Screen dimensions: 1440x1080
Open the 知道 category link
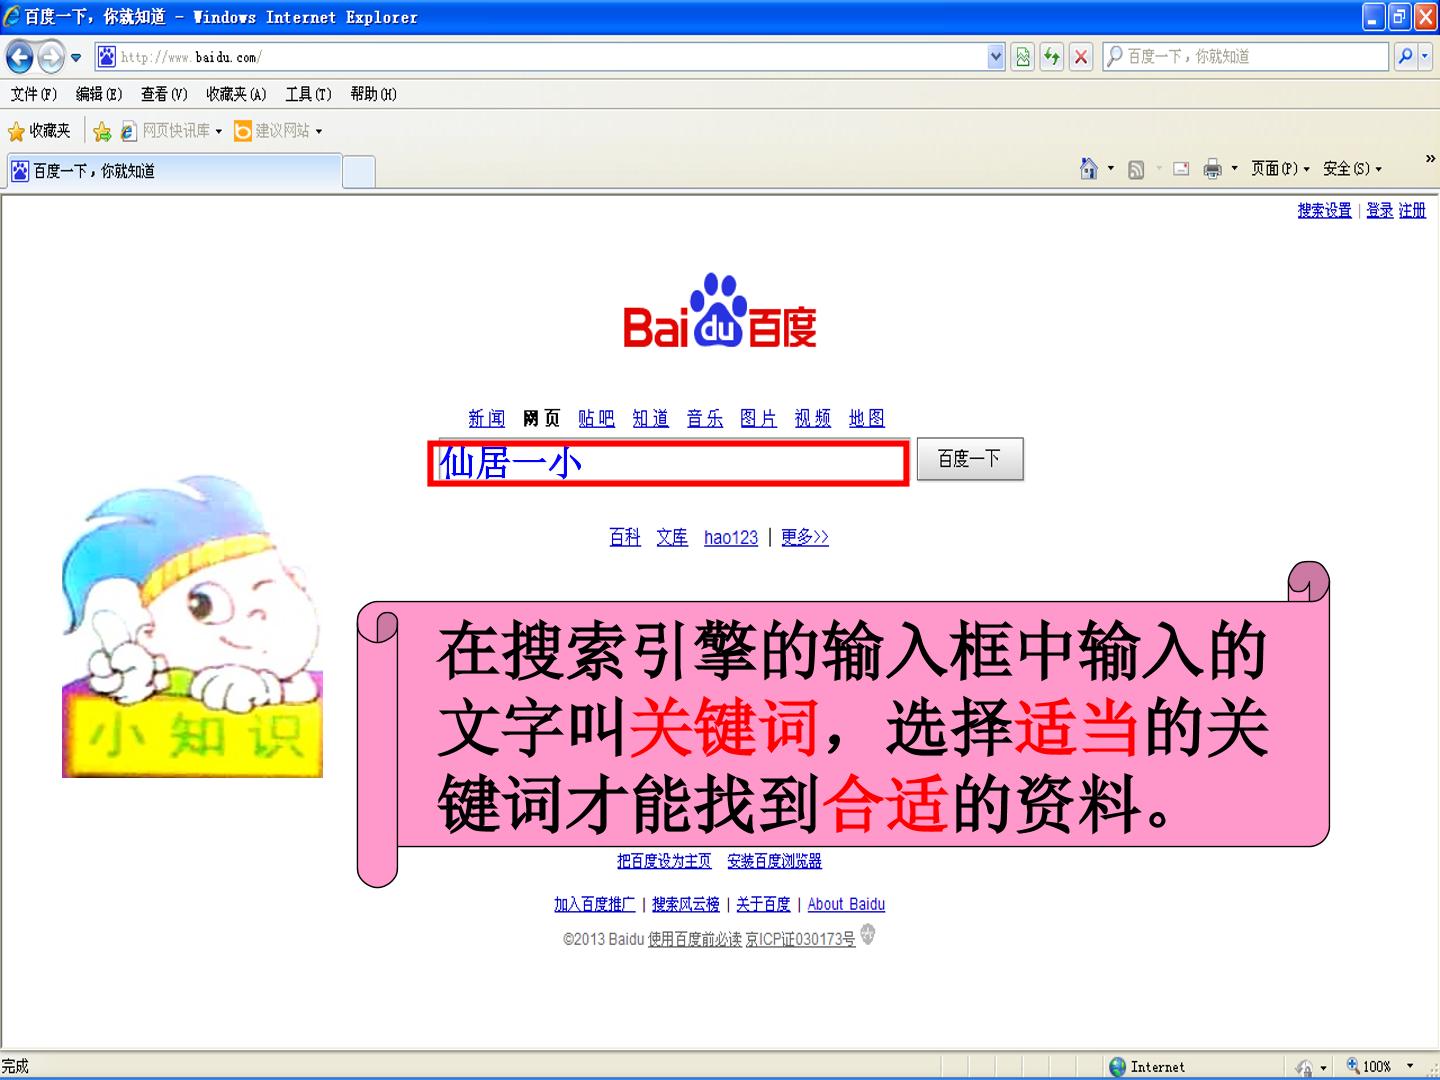pos(651,418)
